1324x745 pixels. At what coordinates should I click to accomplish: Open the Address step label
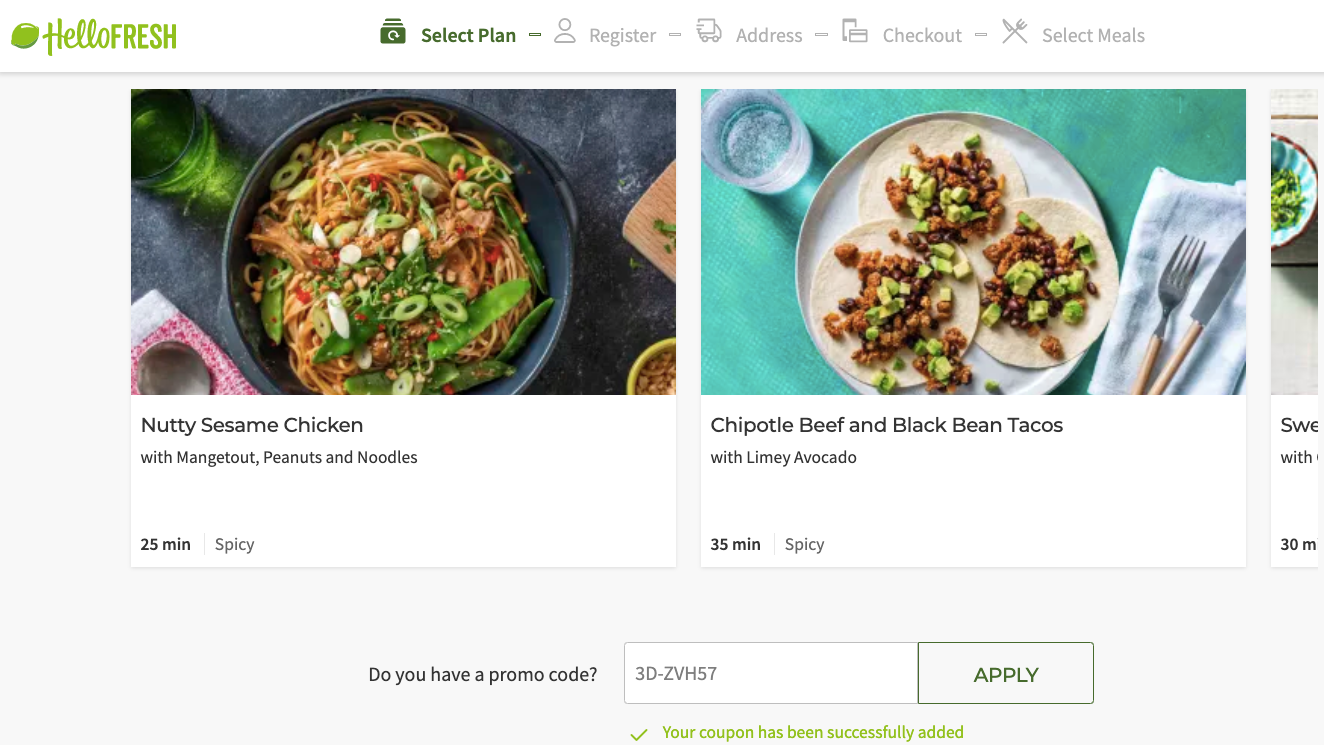coord(768,35)
